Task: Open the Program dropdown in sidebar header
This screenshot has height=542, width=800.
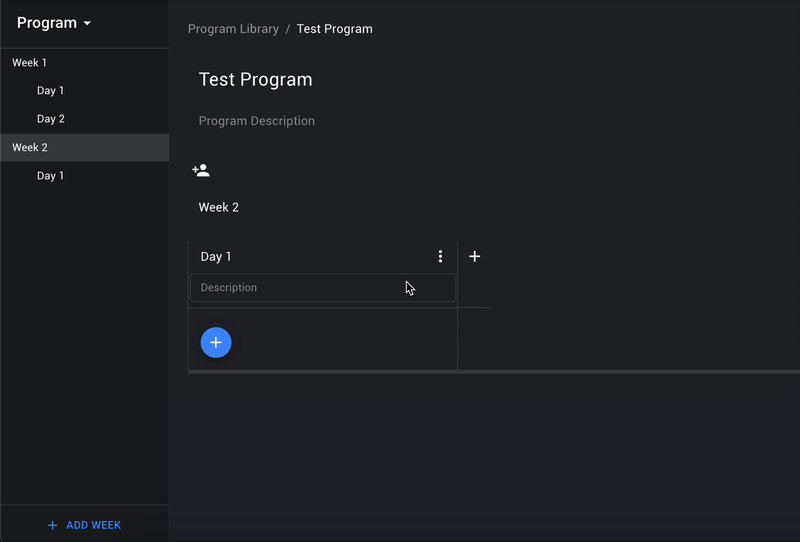Action: [54, 23]
